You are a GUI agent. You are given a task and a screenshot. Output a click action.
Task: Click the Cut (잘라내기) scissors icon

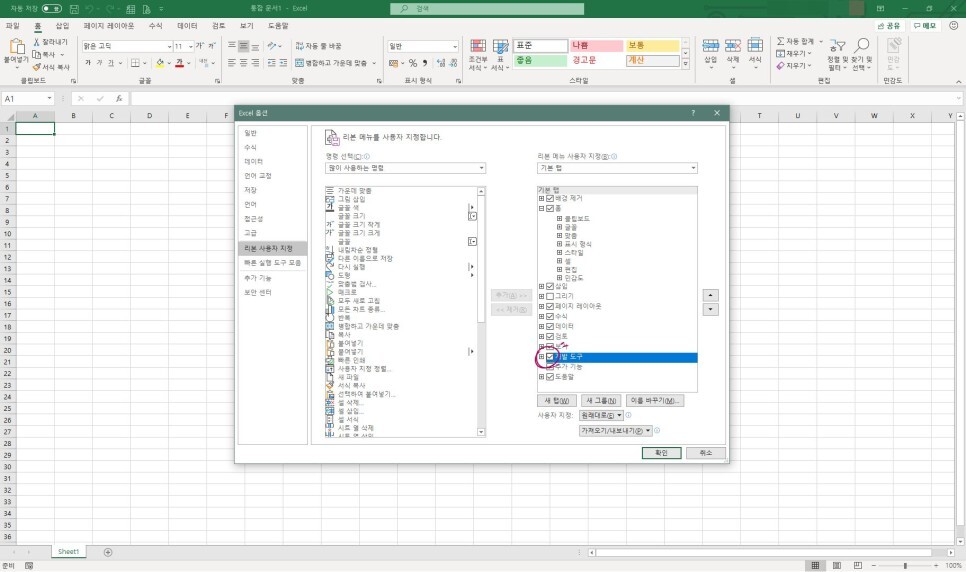[x=36, y=41]
